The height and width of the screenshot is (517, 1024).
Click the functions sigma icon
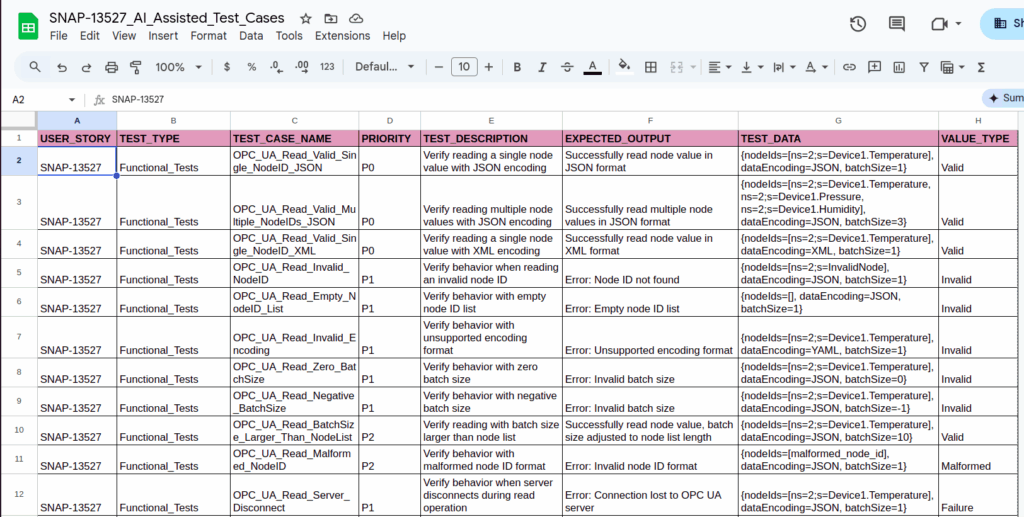pyautogui.click(x=980, y=67)
